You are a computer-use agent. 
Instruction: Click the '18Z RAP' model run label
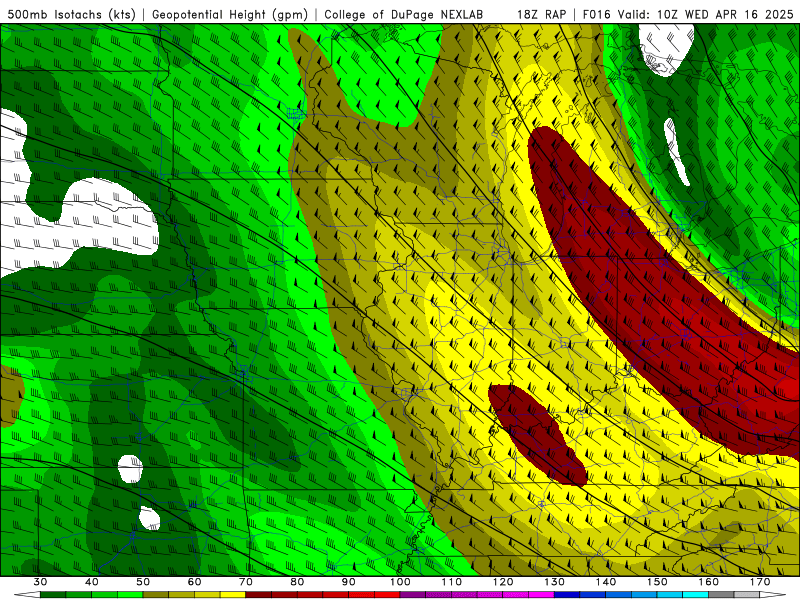pyautogui.click(x=541, y=14)
